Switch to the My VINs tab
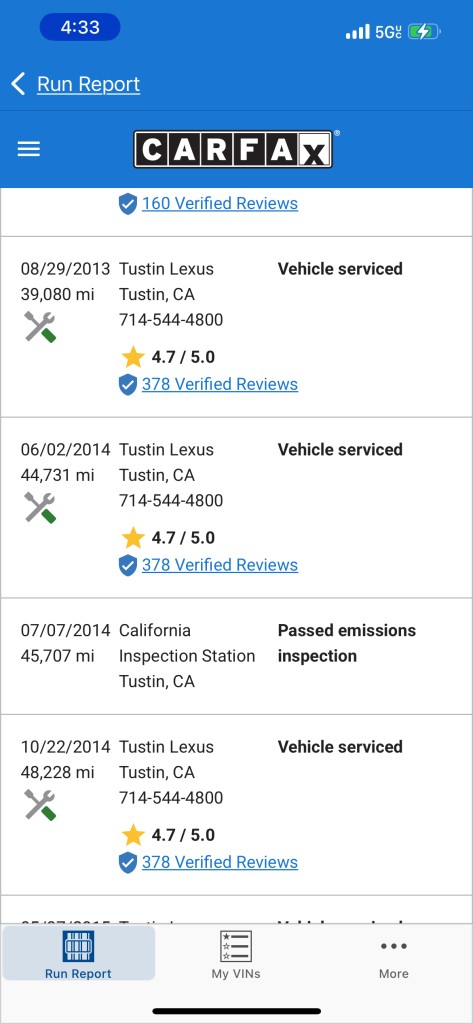Screen dimensions: 473x1024 pos(236,955)
